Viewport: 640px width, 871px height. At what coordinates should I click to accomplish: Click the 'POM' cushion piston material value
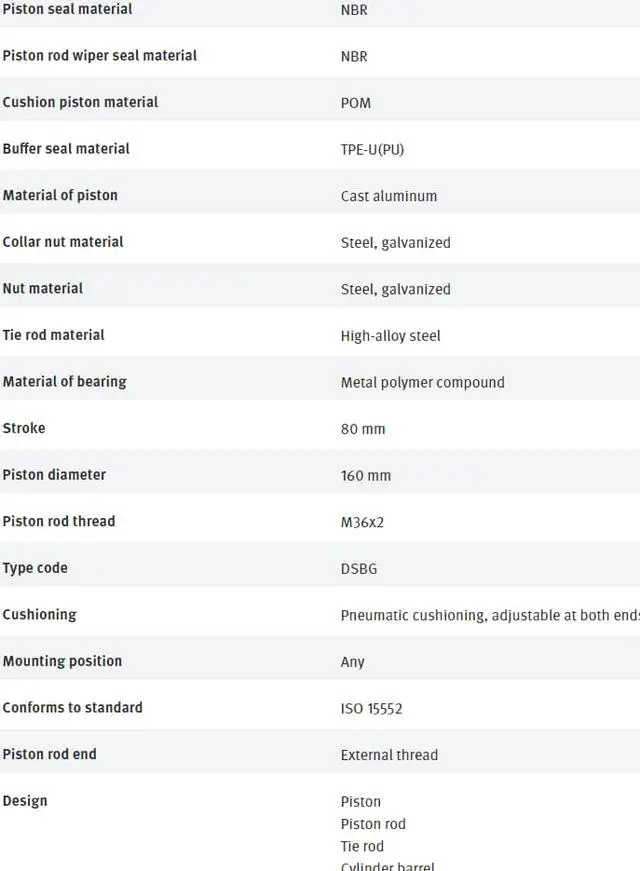(355, 103)
